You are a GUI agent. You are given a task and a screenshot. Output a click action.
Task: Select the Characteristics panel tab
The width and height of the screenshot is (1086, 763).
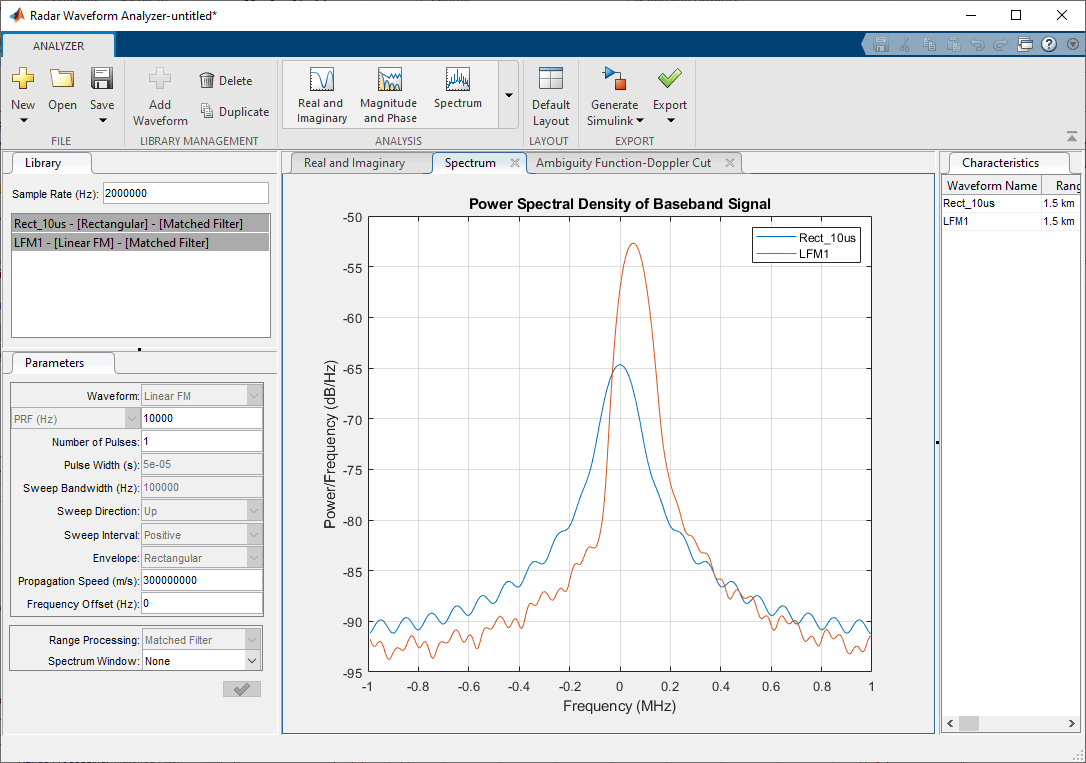[1000, 163]
